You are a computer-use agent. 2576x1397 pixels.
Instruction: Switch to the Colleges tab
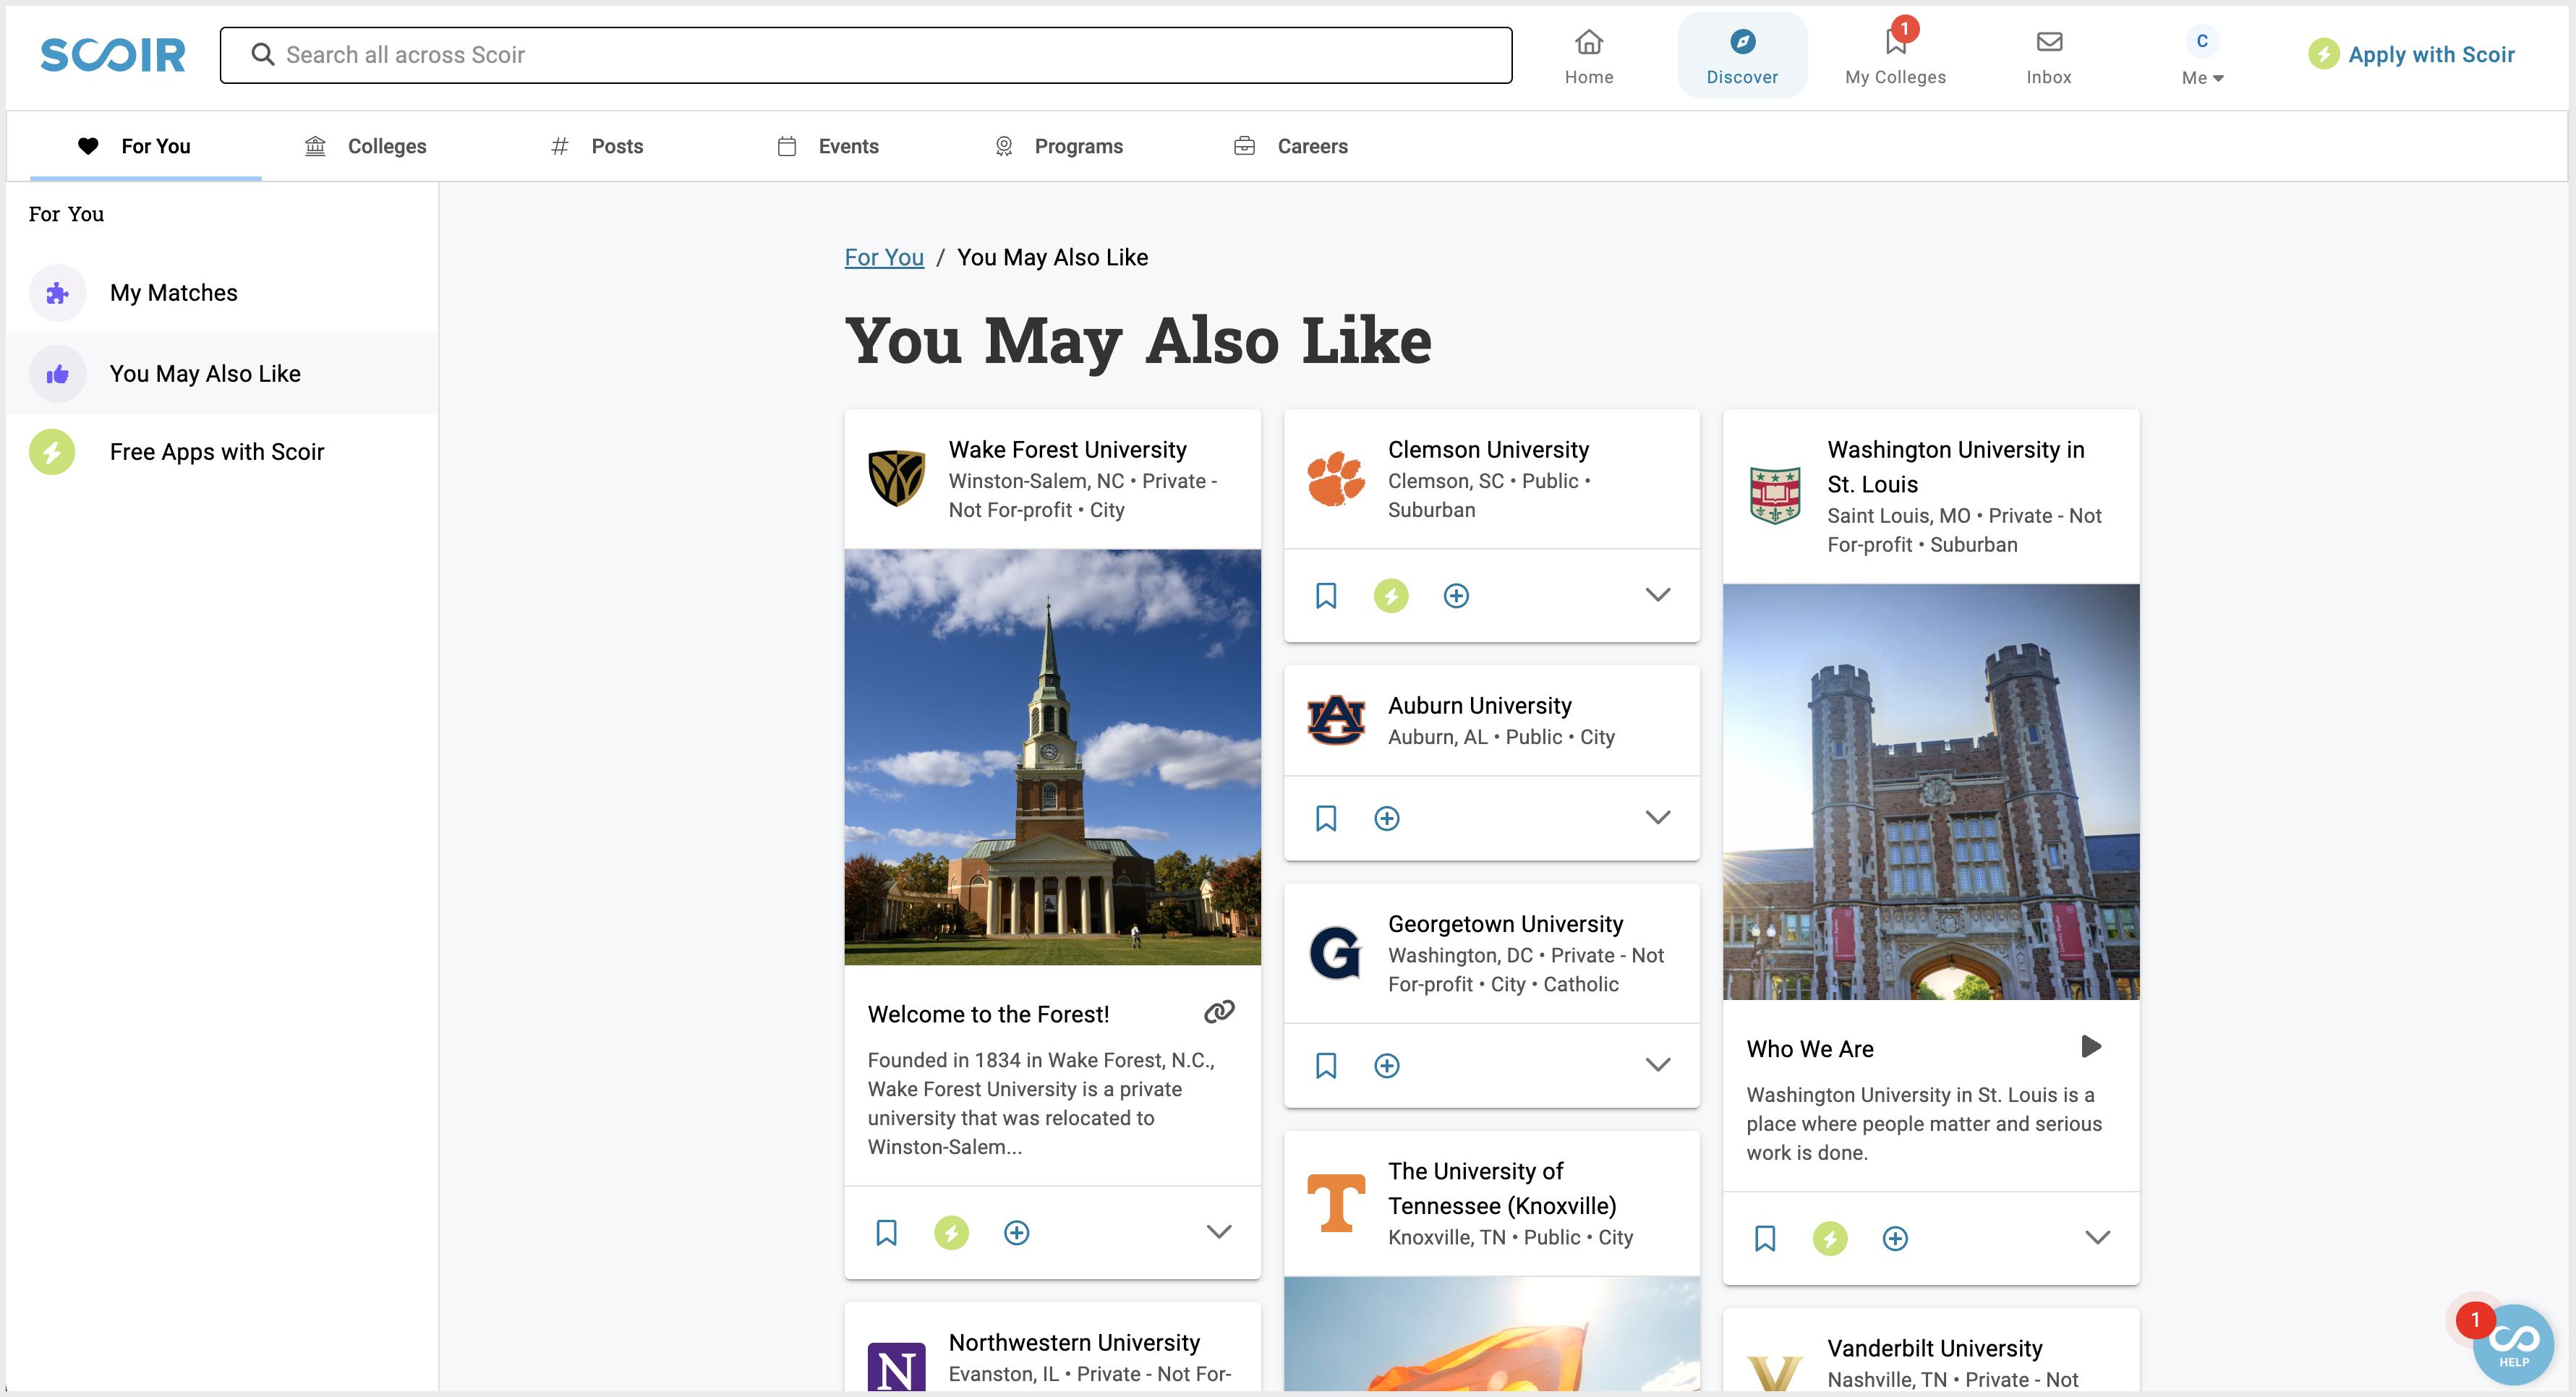click(366, 146)
